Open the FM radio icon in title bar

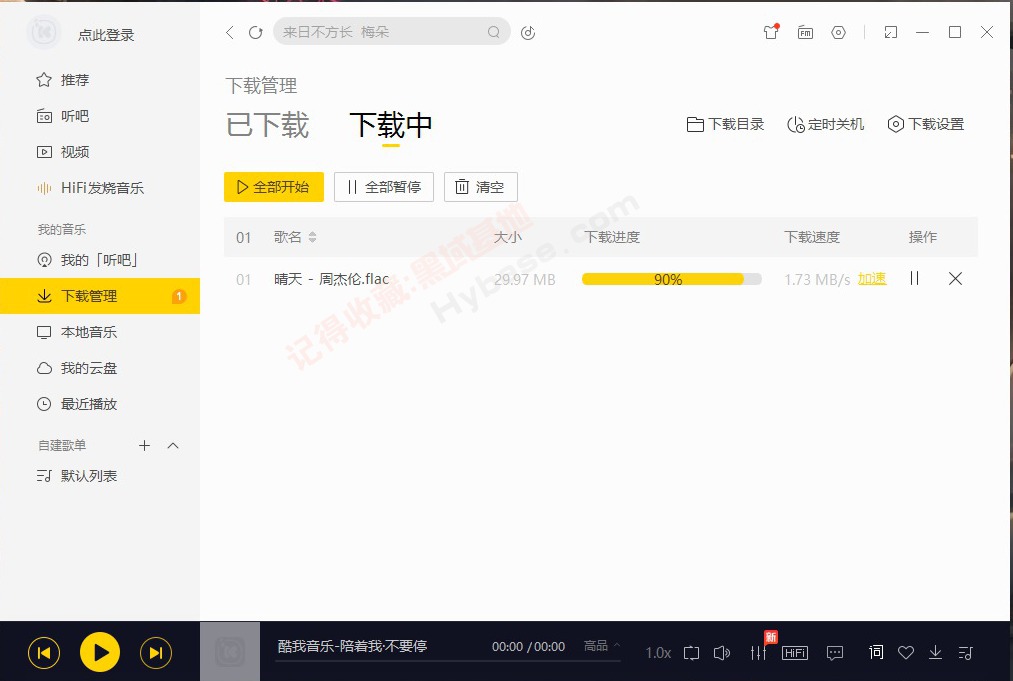805,32
